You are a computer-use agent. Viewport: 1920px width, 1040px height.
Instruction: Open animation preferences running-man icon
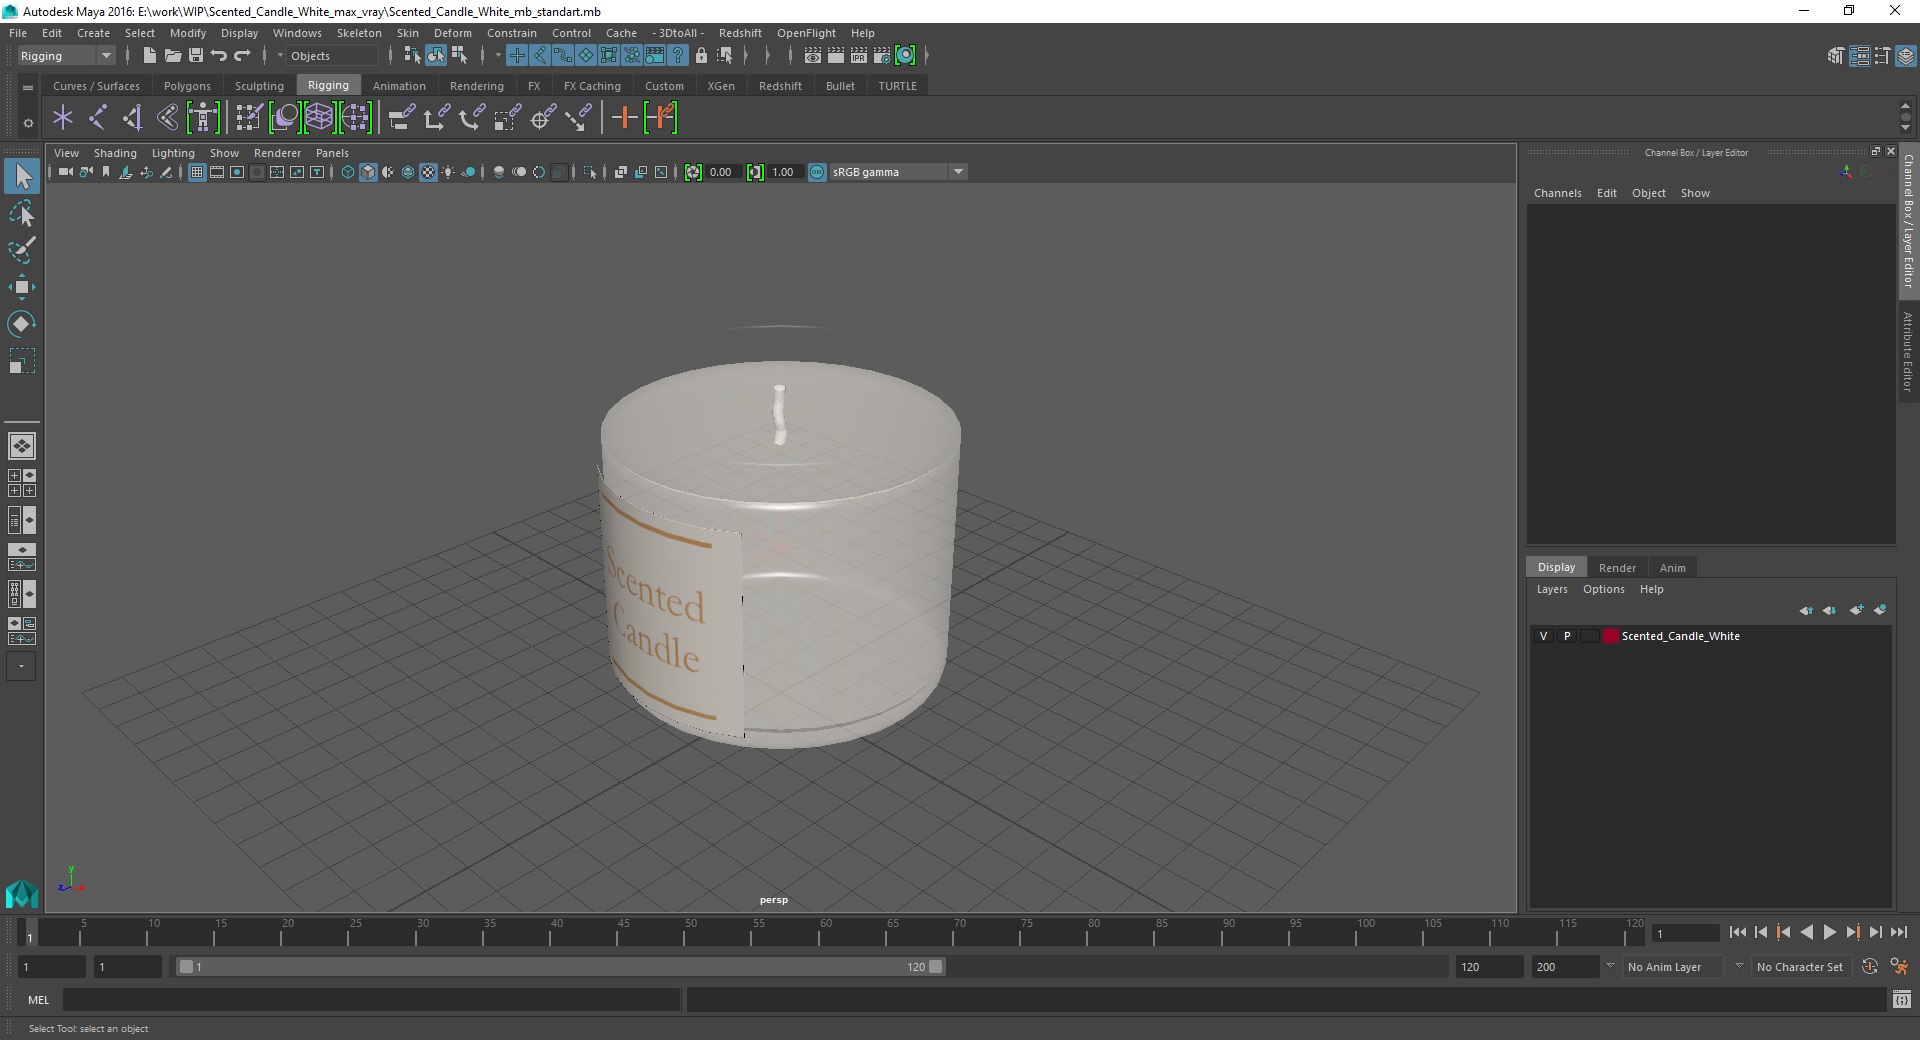coord(1899,967)
